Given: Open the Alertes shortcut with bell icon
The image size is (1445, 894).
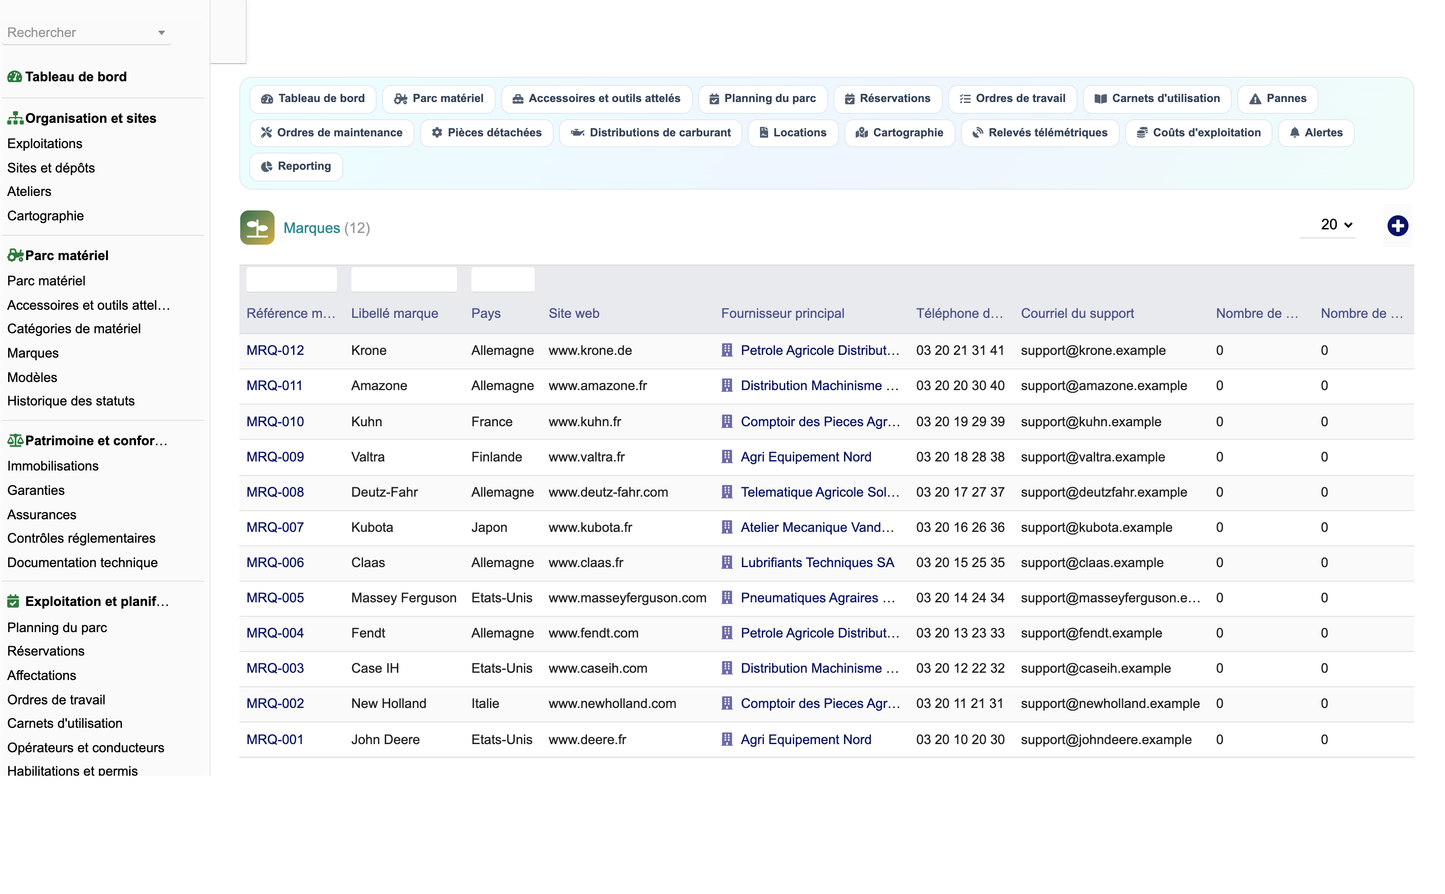Looking at the screenshot, I should [1315, 133].
